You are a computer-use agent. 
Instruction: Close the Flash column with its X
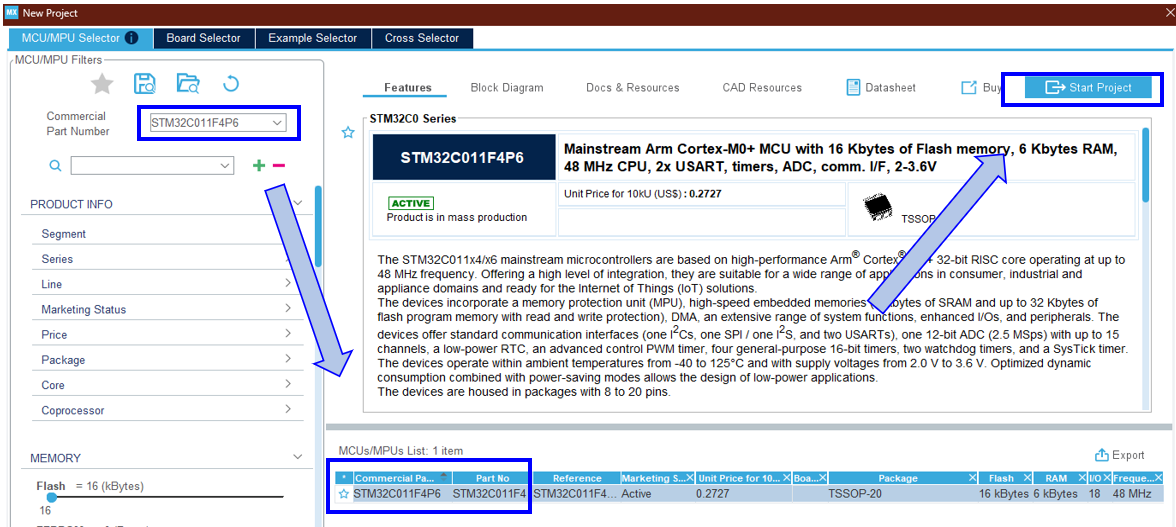(x=1025, y=478)
